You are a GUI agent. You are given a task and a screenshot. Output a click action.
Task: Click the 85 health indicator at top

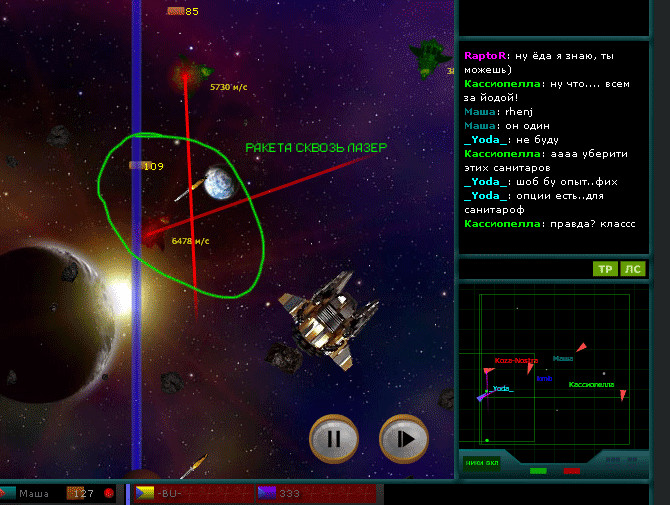tap(183, 12)
